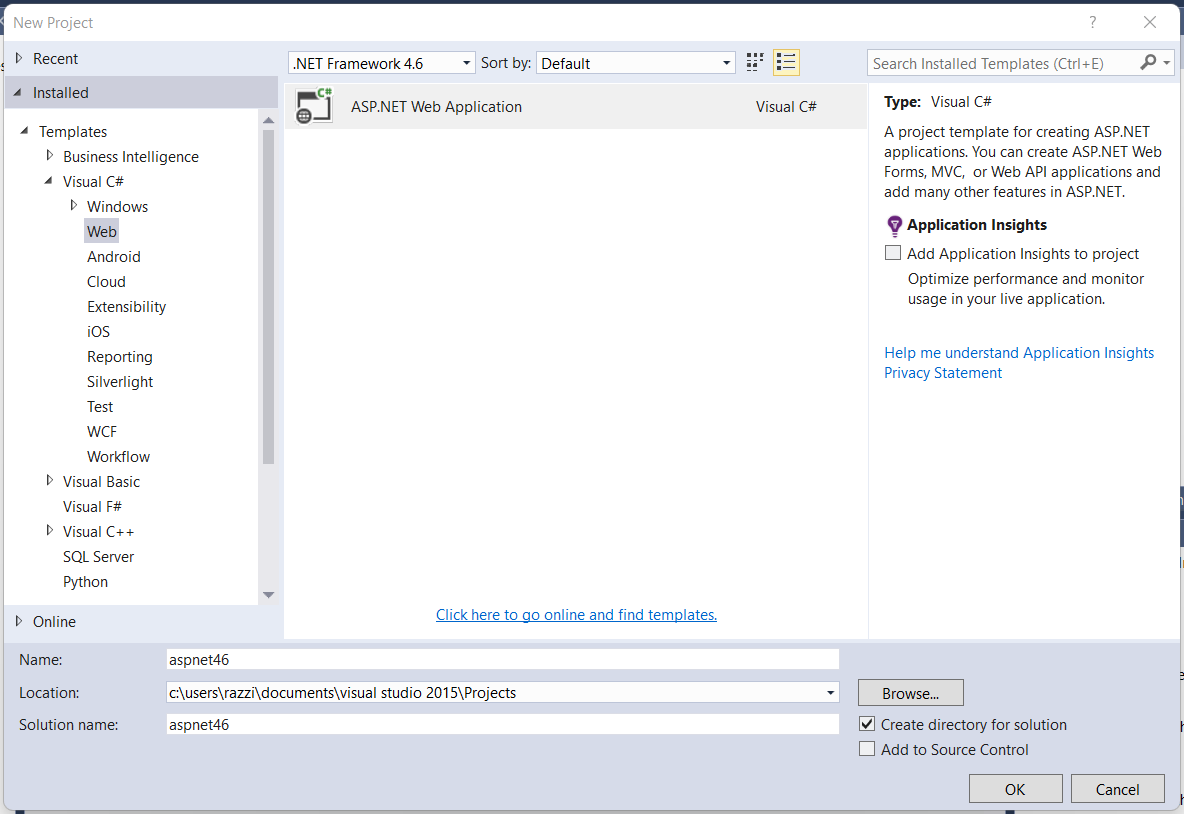Select the Web template category

pos(101,231)
